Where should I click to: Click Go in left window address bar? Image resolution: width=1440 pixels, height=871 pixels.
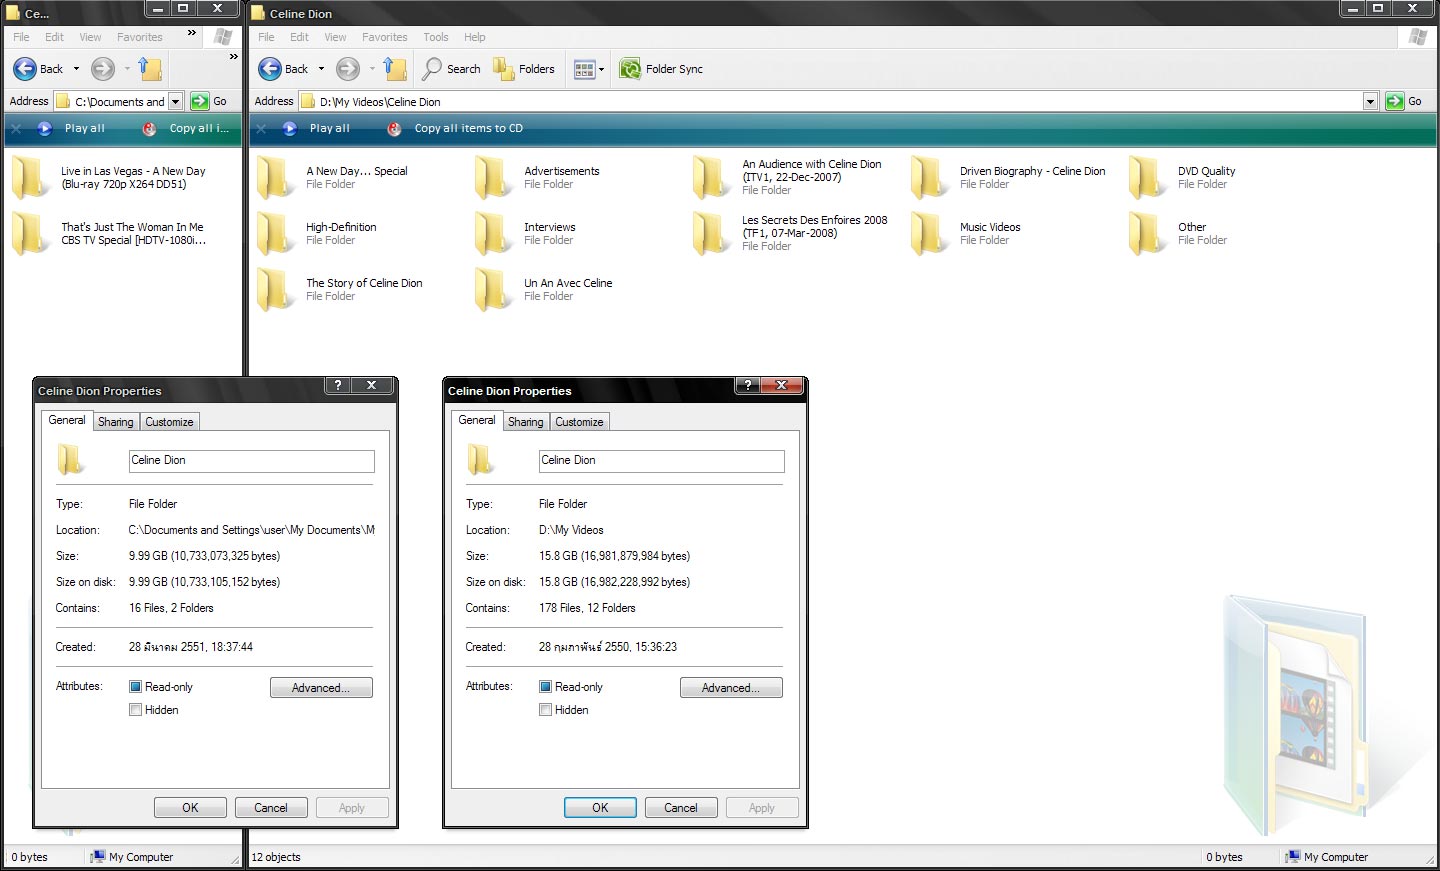point(210,101)
